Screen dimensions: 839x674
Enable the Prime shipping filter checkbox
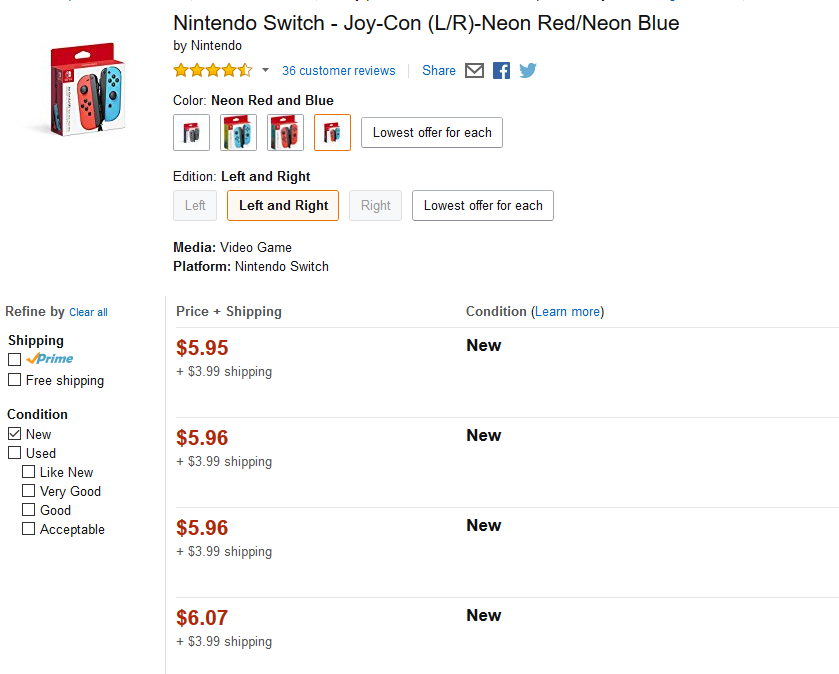[15, 359]
